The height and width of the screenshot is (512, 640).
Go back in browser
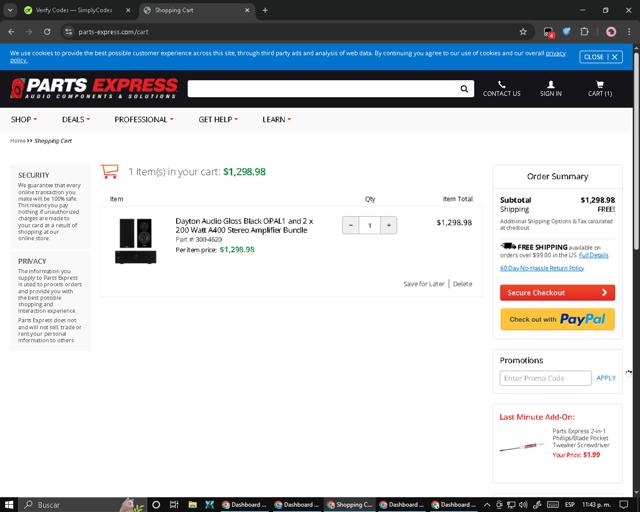[x=11, y=32]
